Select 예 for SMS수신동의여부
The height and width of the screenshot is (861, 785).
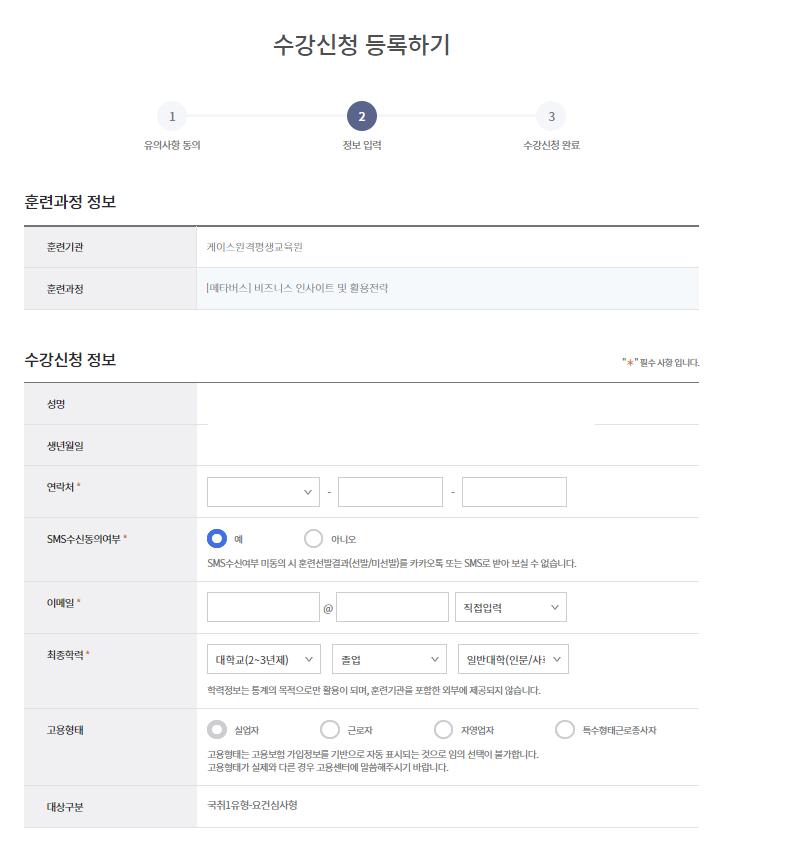217,539
